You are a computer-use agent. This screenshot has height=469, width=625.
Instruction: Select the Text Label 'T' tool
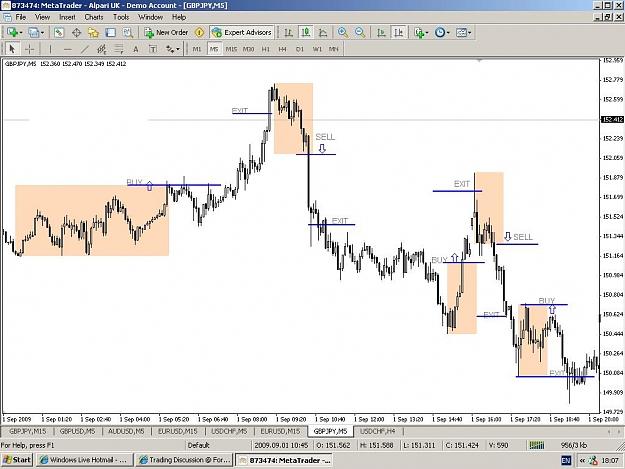[x=153, y=49]
